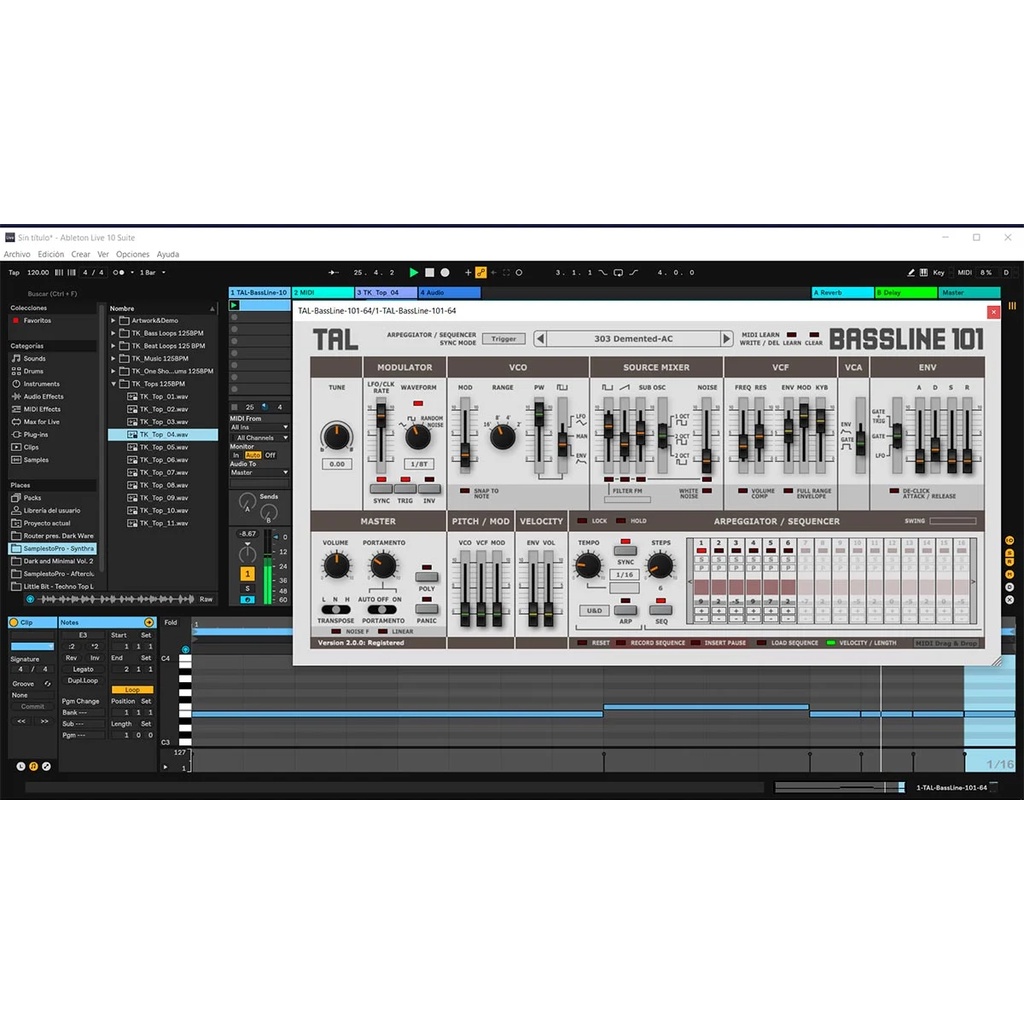The height and width of the screenshot is (1024, 1024).
Task: Open MIDI map mode in the top right
Action: pos(965,273)
